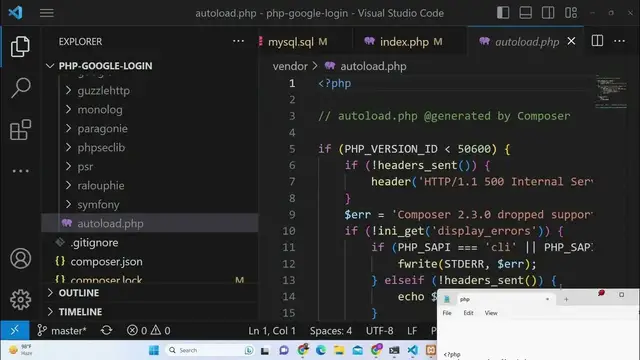Open the Explorer view in activity bar

(x=20, y=47)
